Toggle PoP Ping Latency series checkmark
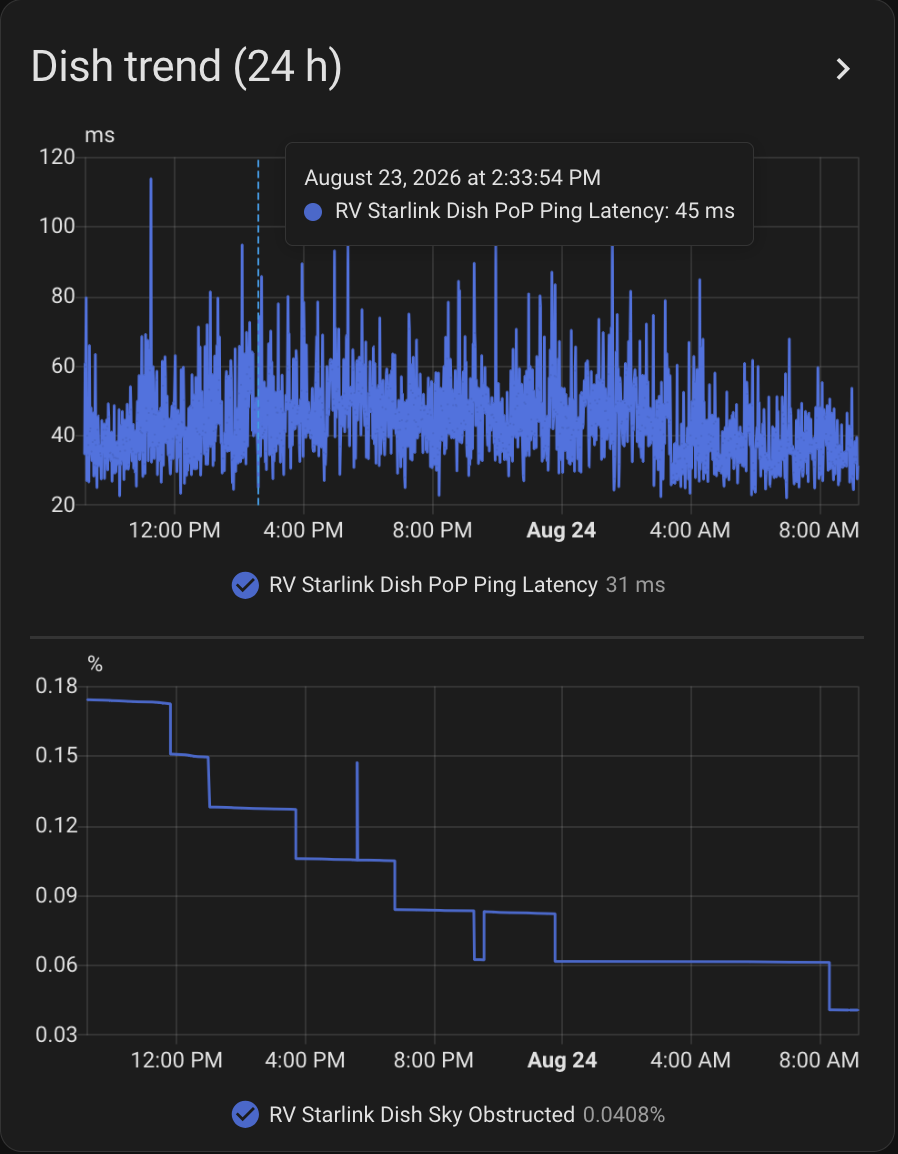Screen dimensions: 898x1154 click(x=245, y=585)
